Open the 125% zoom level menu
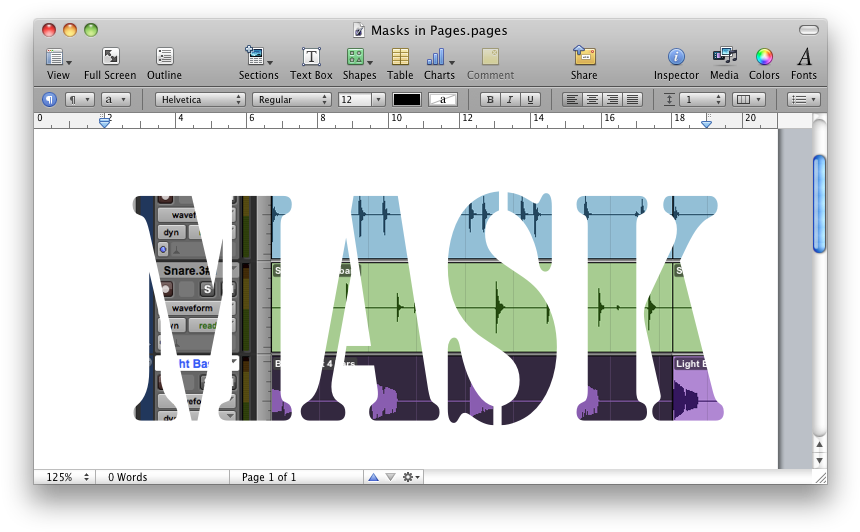860x532 pixels. tap(65, 477)
